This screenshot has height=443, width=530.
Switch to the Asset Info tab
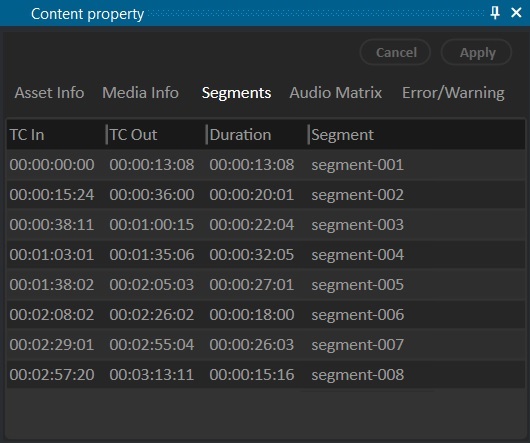pos(49,93)
